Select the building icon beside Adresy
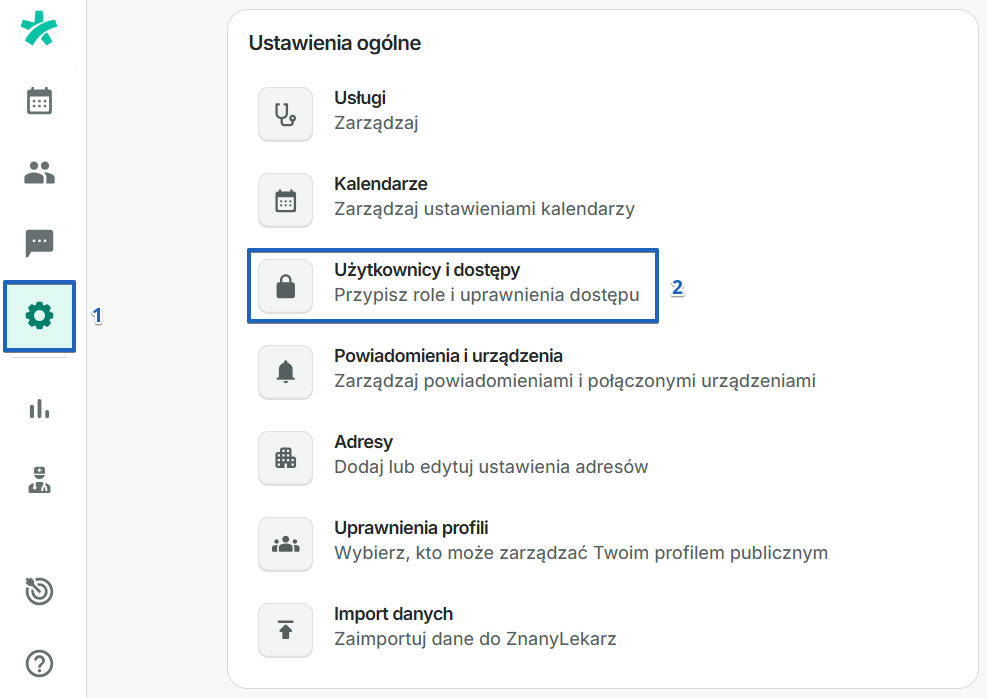Screen dimensions: 987x698 point(285,458)
